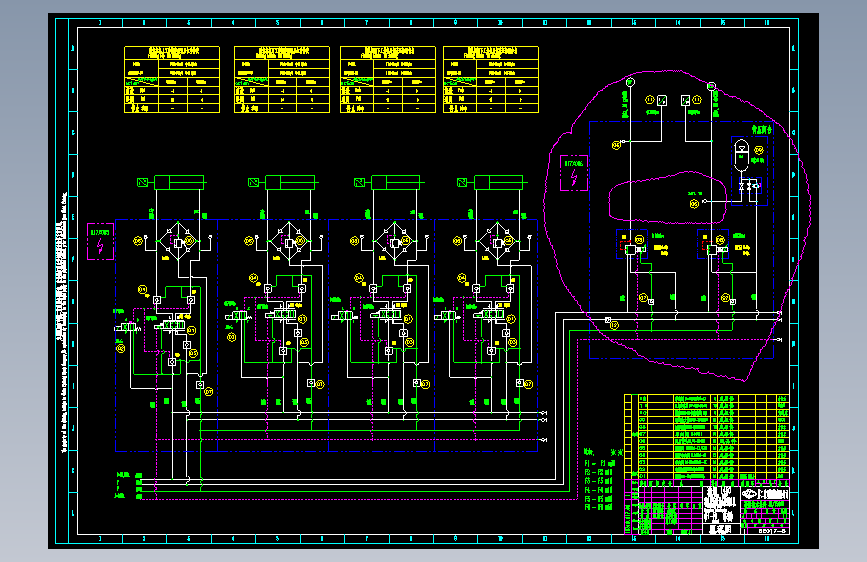
Task: Select the left pressure transducer square symbol
Action: point(662,101)
